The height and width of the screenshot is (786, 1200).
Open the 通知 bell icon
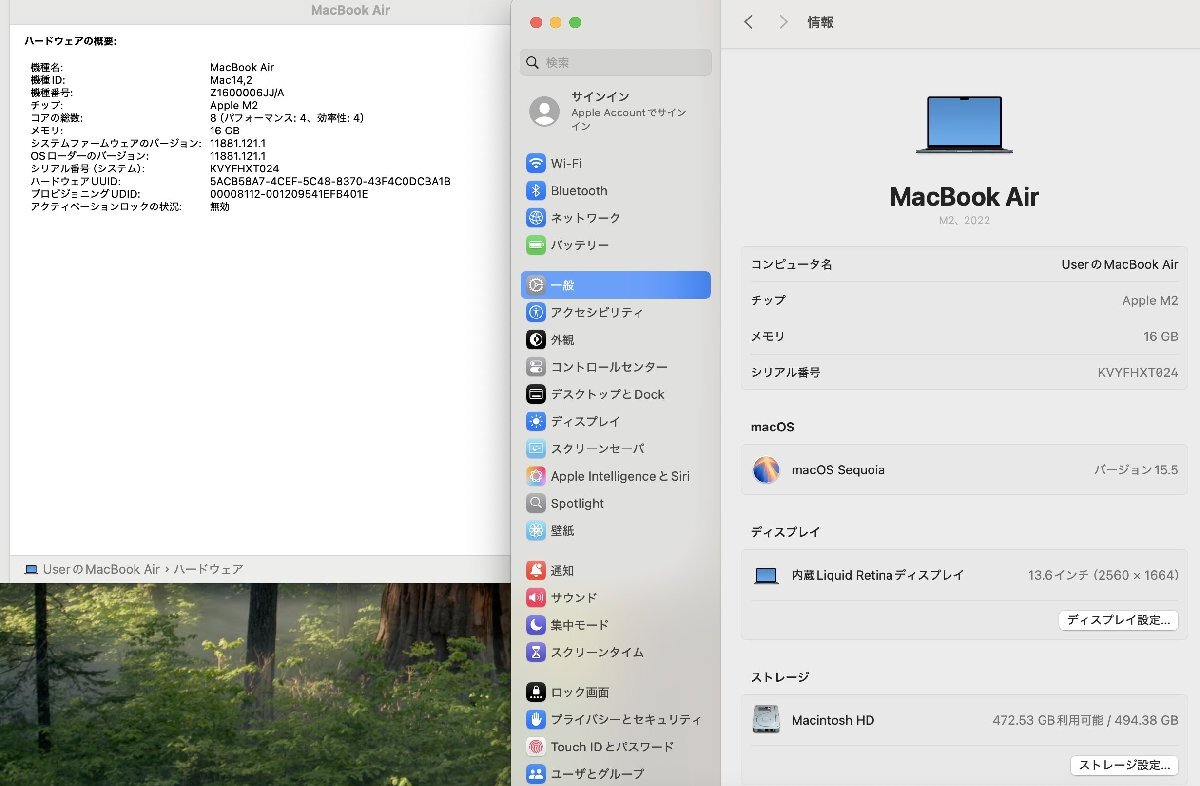pyautogui.click(x=536, y=571)
